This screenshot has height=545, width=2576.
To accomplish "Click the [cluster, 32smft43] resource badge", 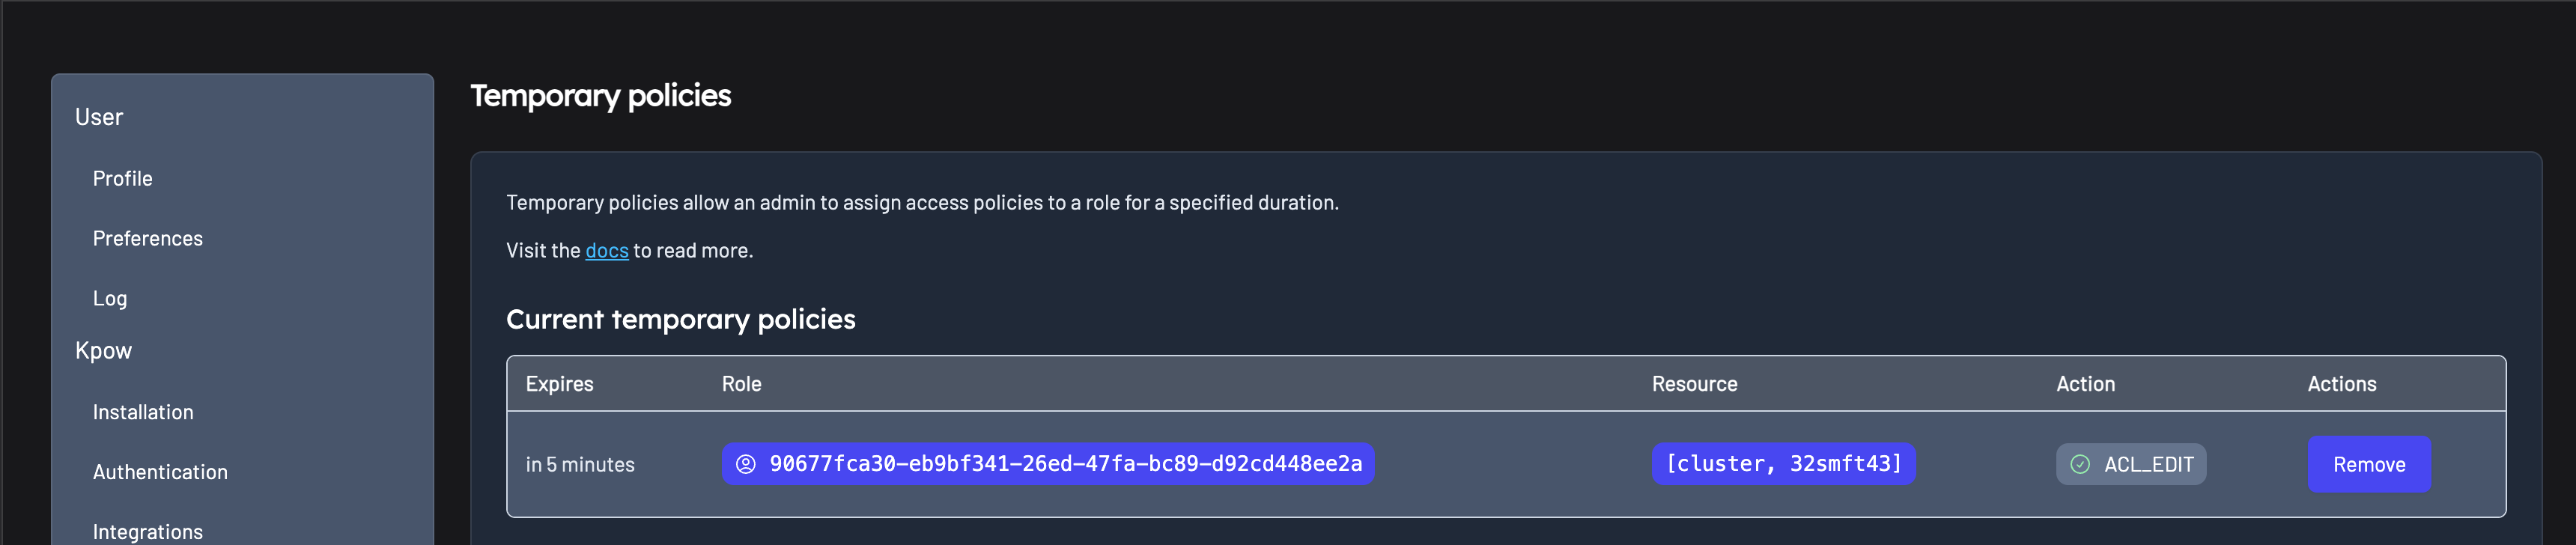I will click(1783, 464).
